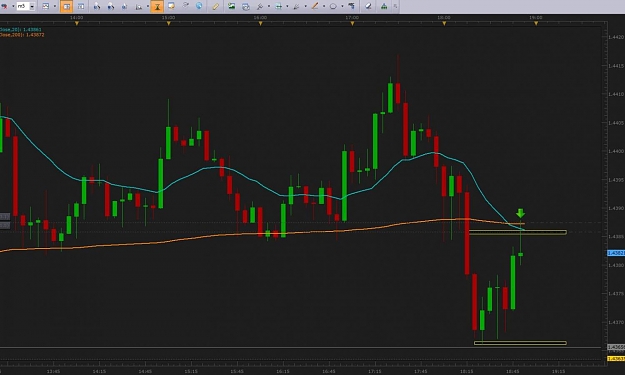The width and height of the screenshot is (625, 375).
Task: Click the blue current price label on axis
Action: coord(615,253)
